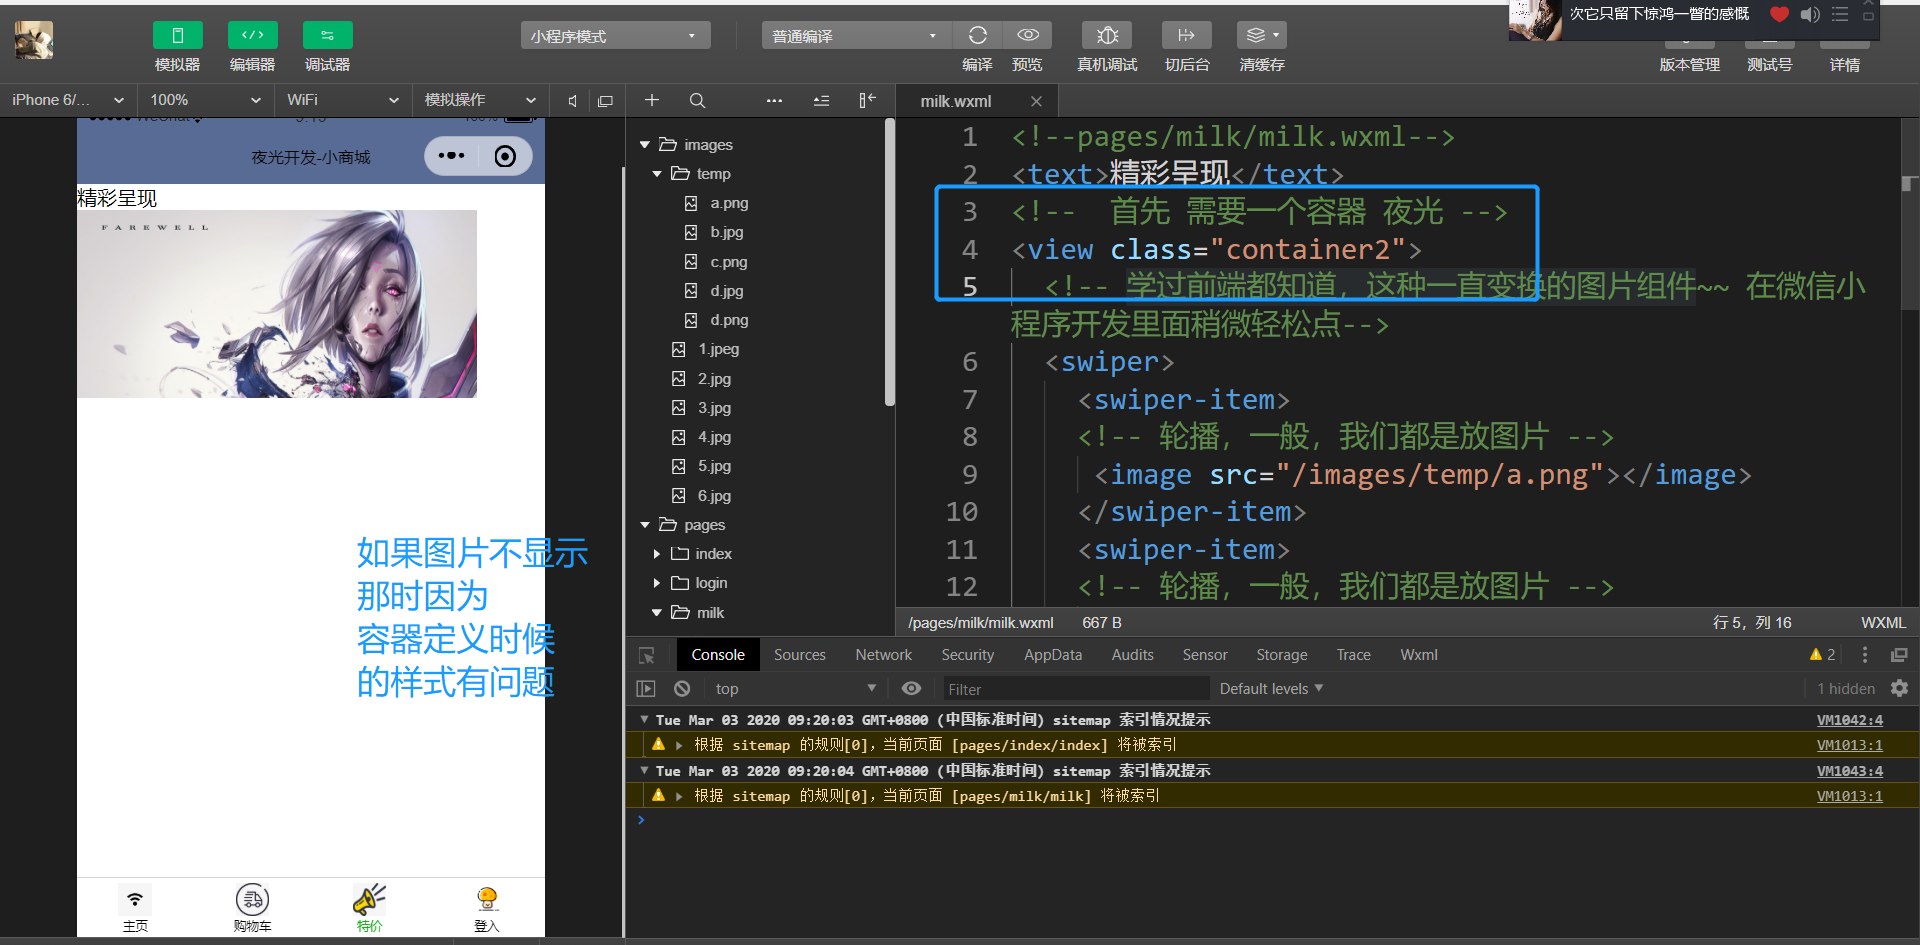1920x945 pixels.
Task: Click the swiper image in simulator
Action: point(277,304)
